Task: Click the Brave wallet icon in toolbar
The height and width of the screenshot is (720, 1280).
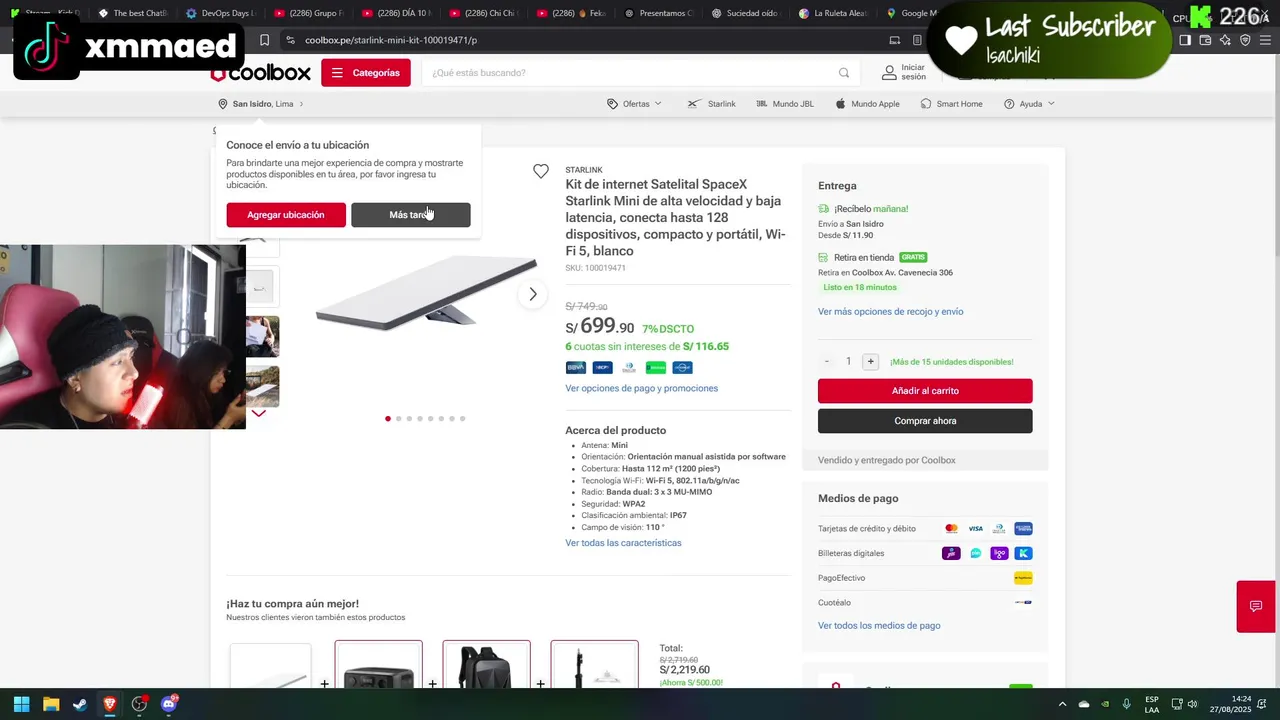Action: (x=1205, y=40)
